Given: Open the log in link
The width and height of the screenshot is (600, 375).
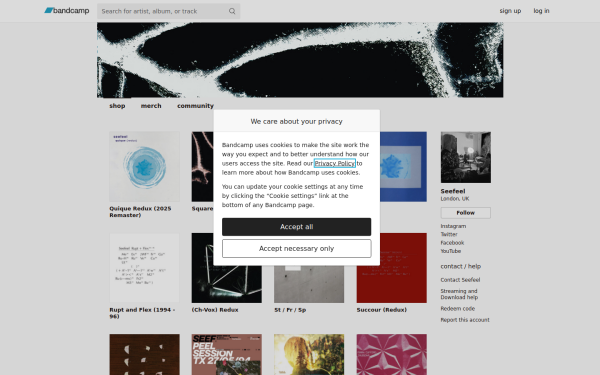Looking at the screenshot, I should click(x=541, y=11).
